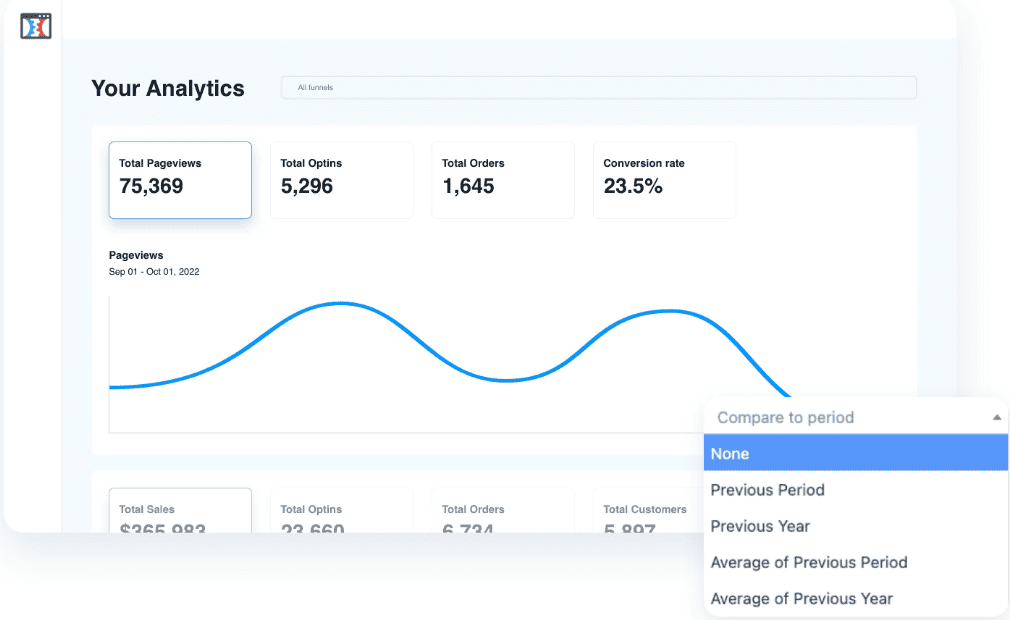Click the blue Pageviews chart line
This screenshot has width=1010, height=620.
coord(340,303)
